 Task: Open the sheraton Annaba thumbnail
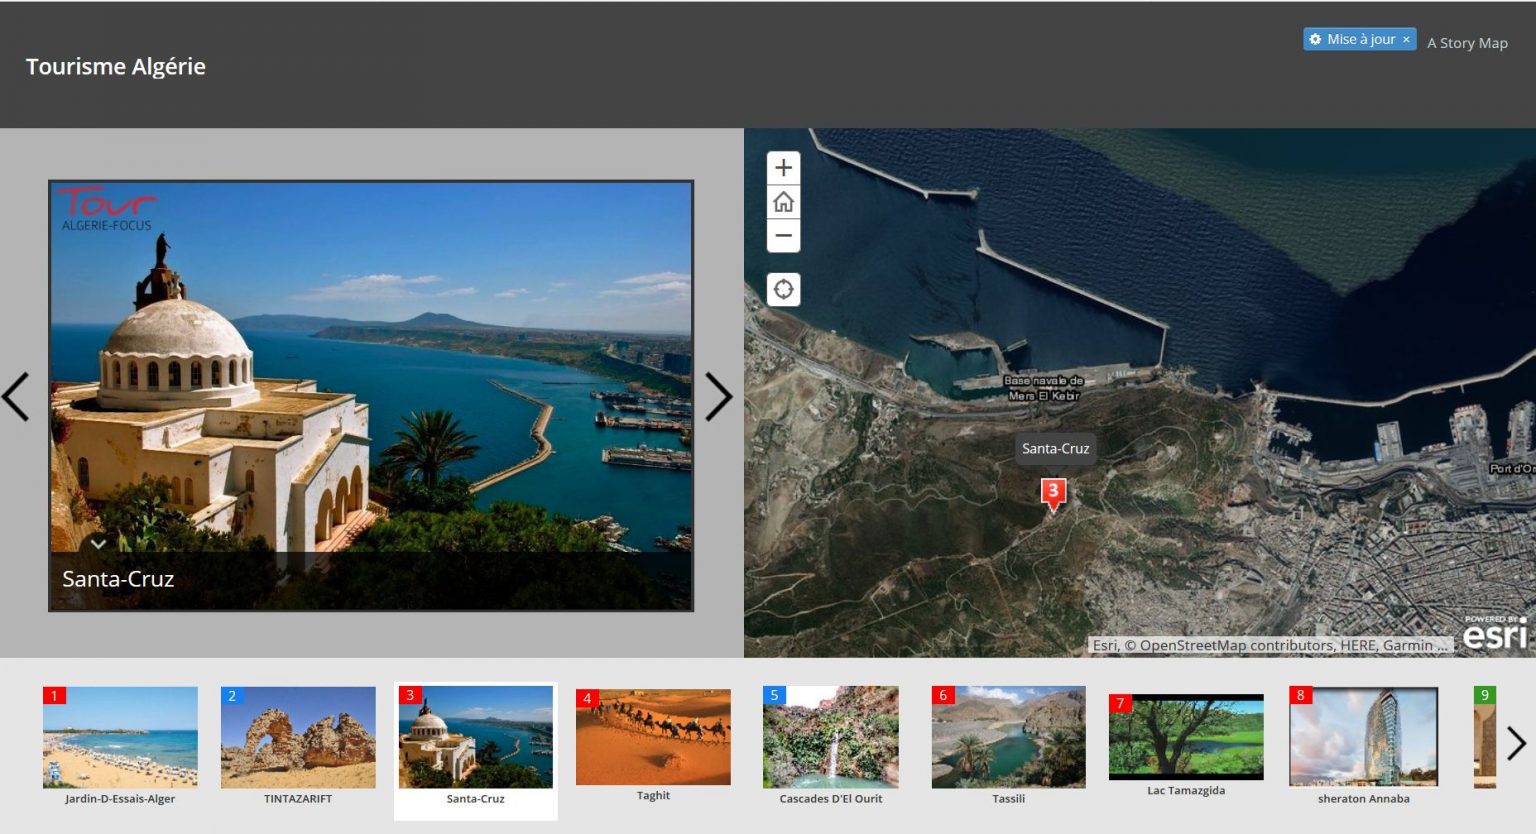point(1363,738)
